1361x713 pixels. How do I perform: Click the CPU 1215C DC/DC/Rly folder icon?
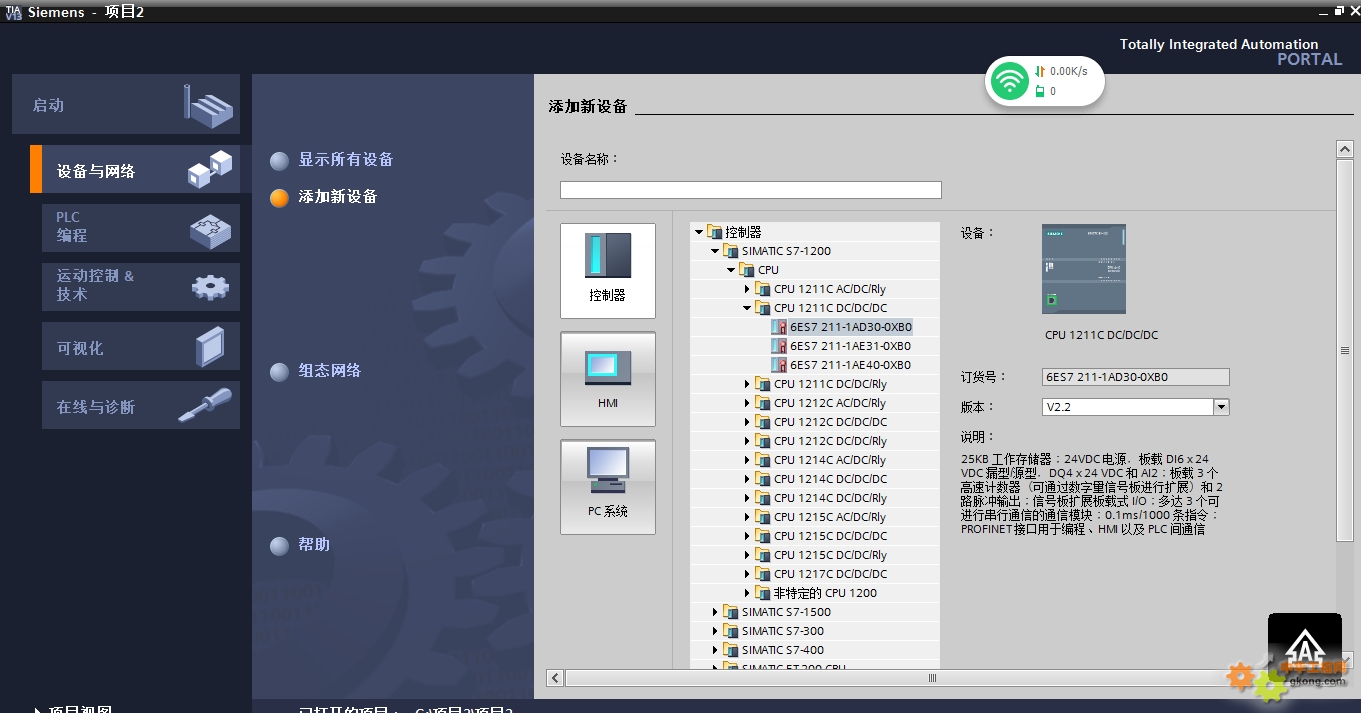click(x=762, y=555)
